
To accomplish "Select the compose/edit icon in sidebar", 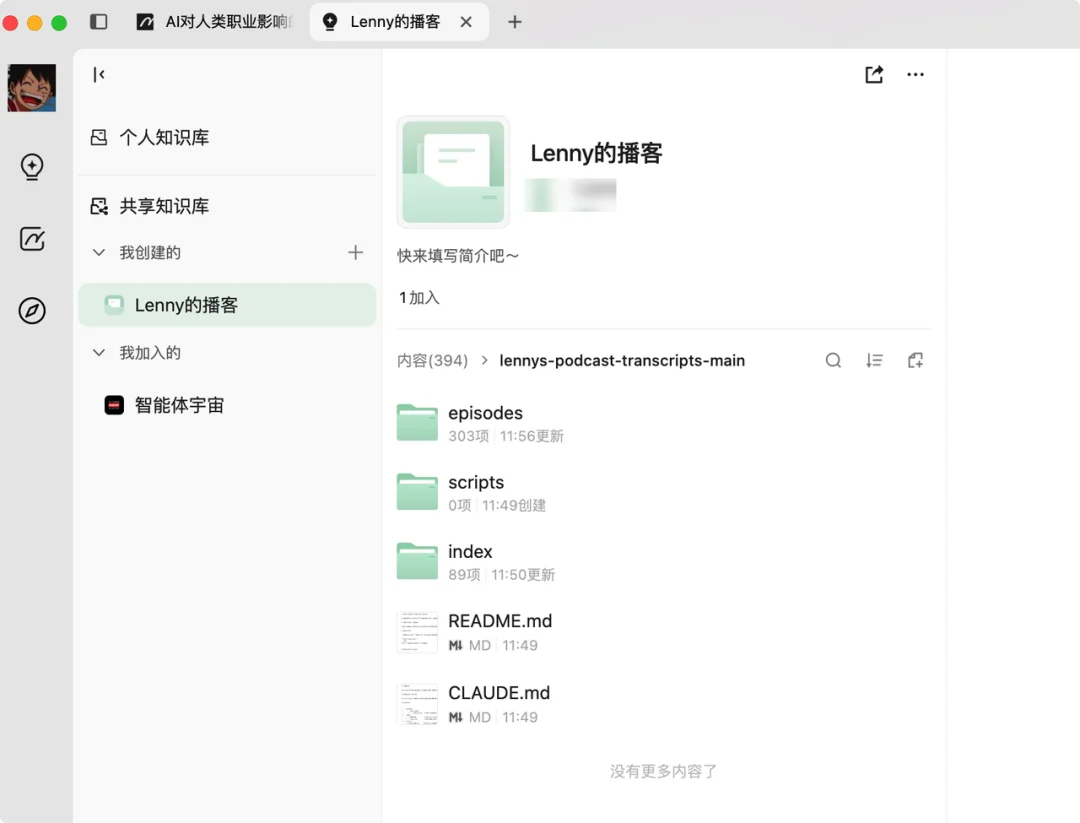I will tap(32, 239).
